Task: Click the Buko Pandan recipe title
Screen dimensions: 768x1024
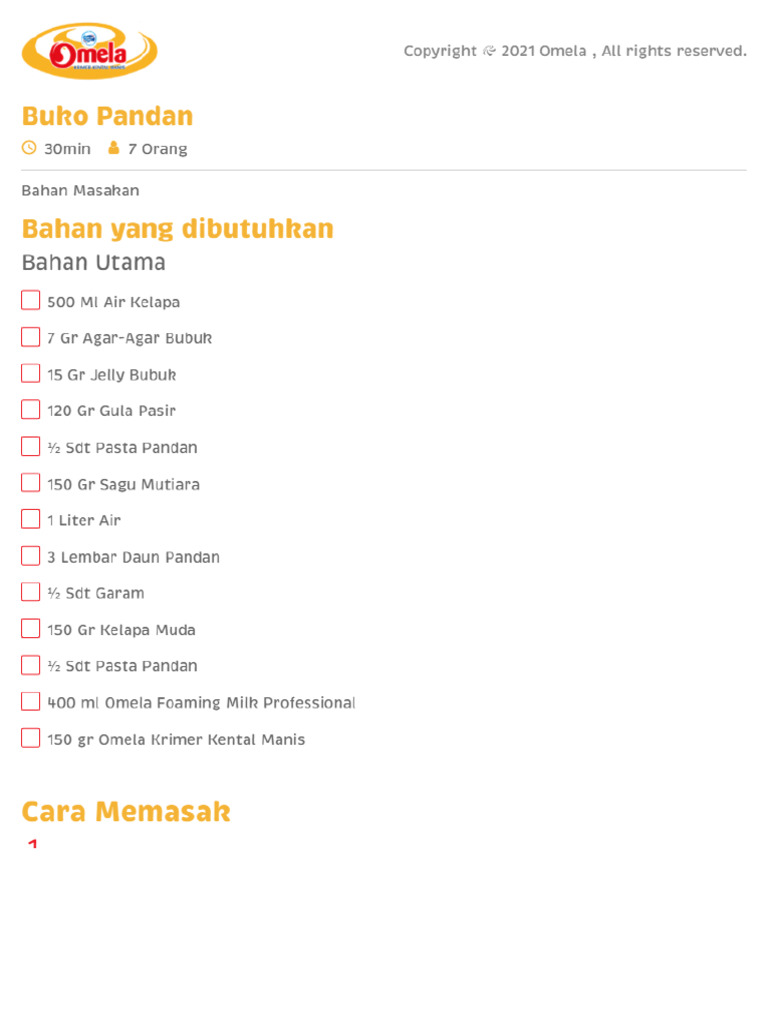Action: [x=107, y=116]
